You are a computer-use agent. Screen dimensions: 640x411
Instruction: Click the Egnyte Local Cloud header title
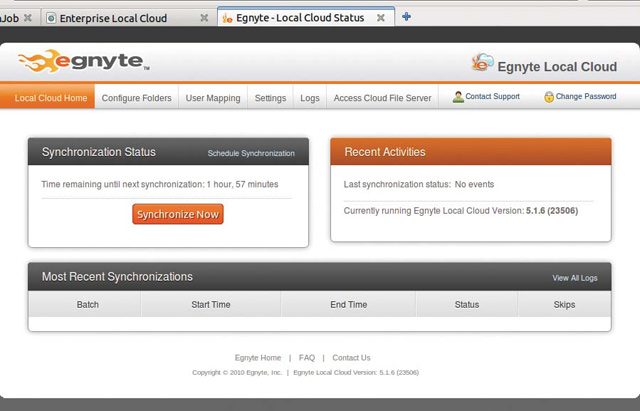[x=557, y=67]
